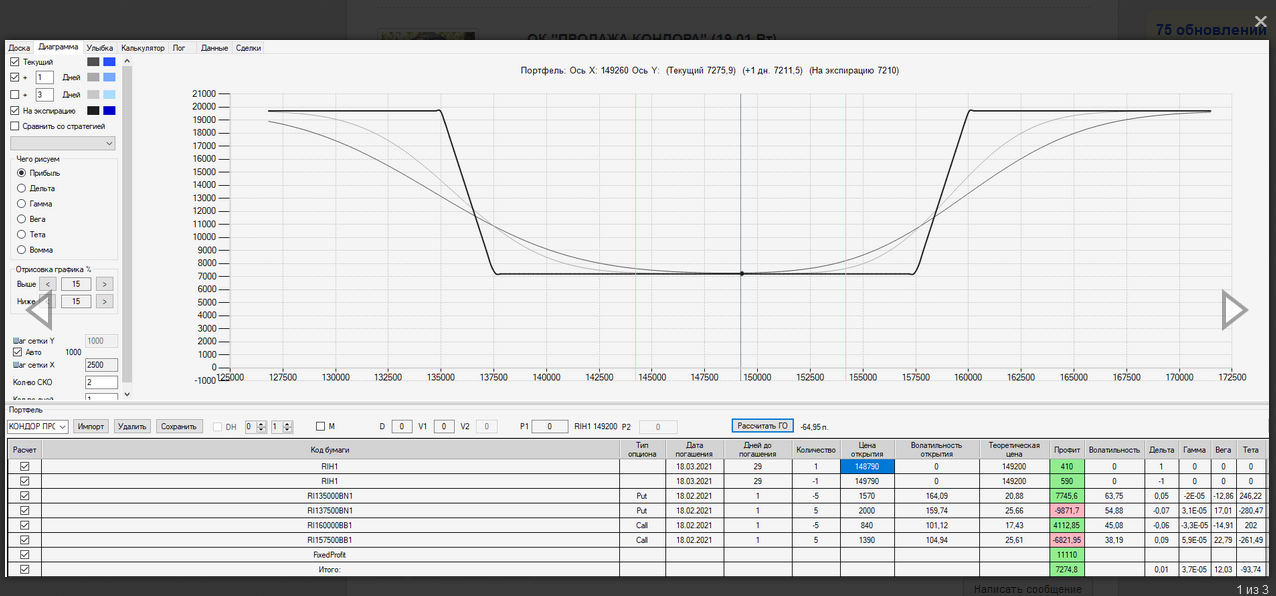Uncheck Расчет for the FixedProfit row
The width and height of the screenshot is (1276, 596).
tap(25, 554)
